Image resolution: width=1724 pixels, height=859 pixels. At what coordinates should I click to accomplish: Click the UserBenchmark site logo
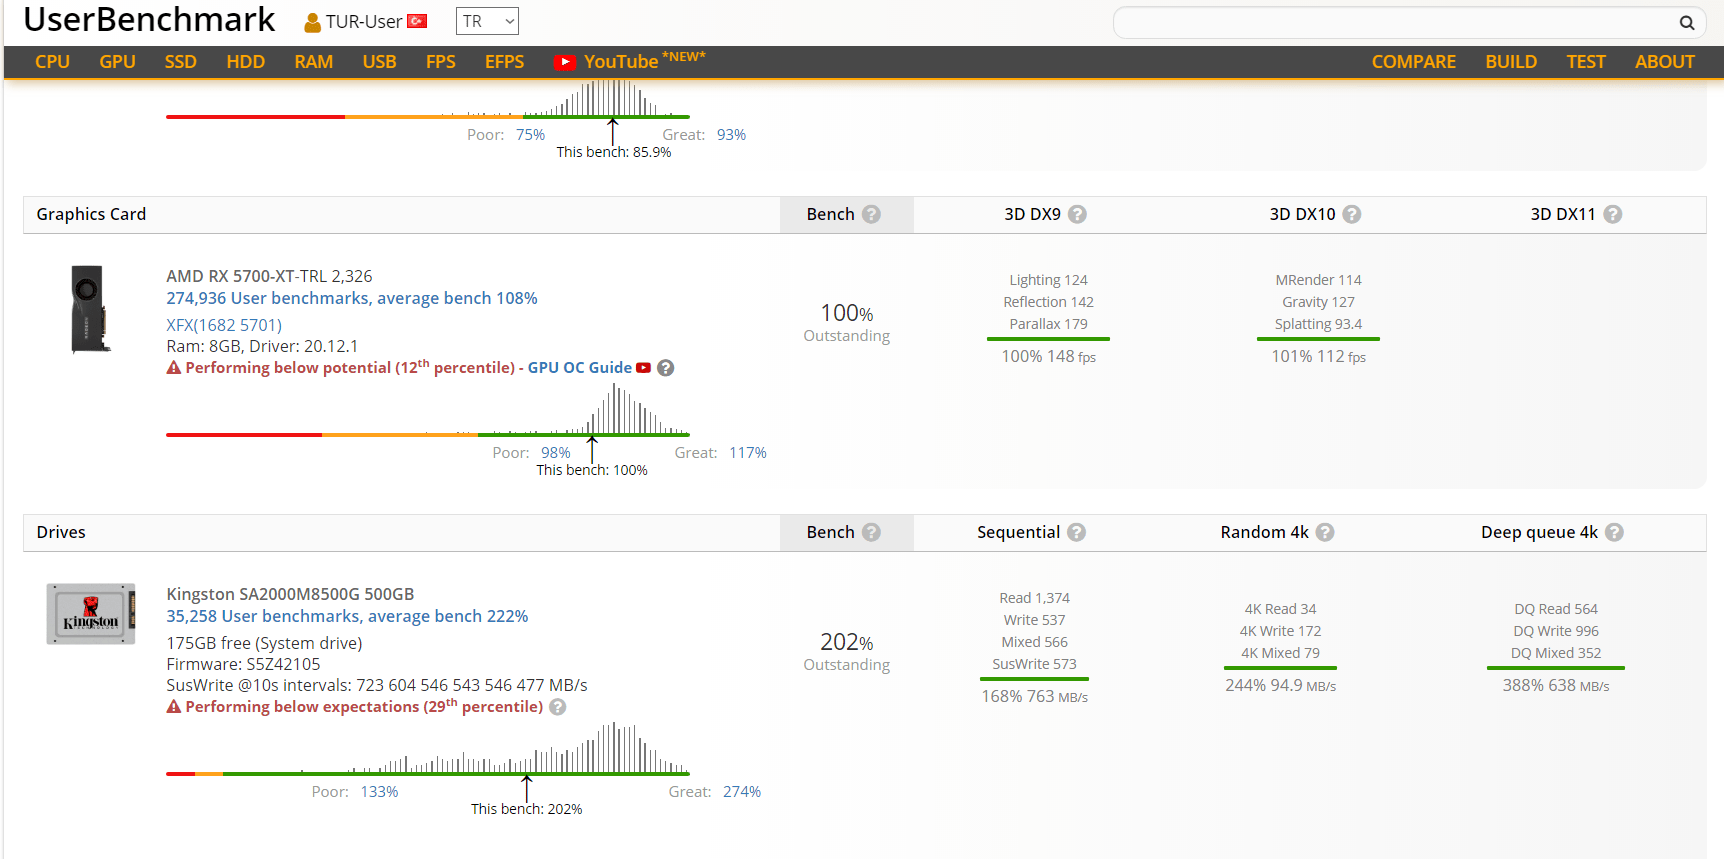(149, 20)
